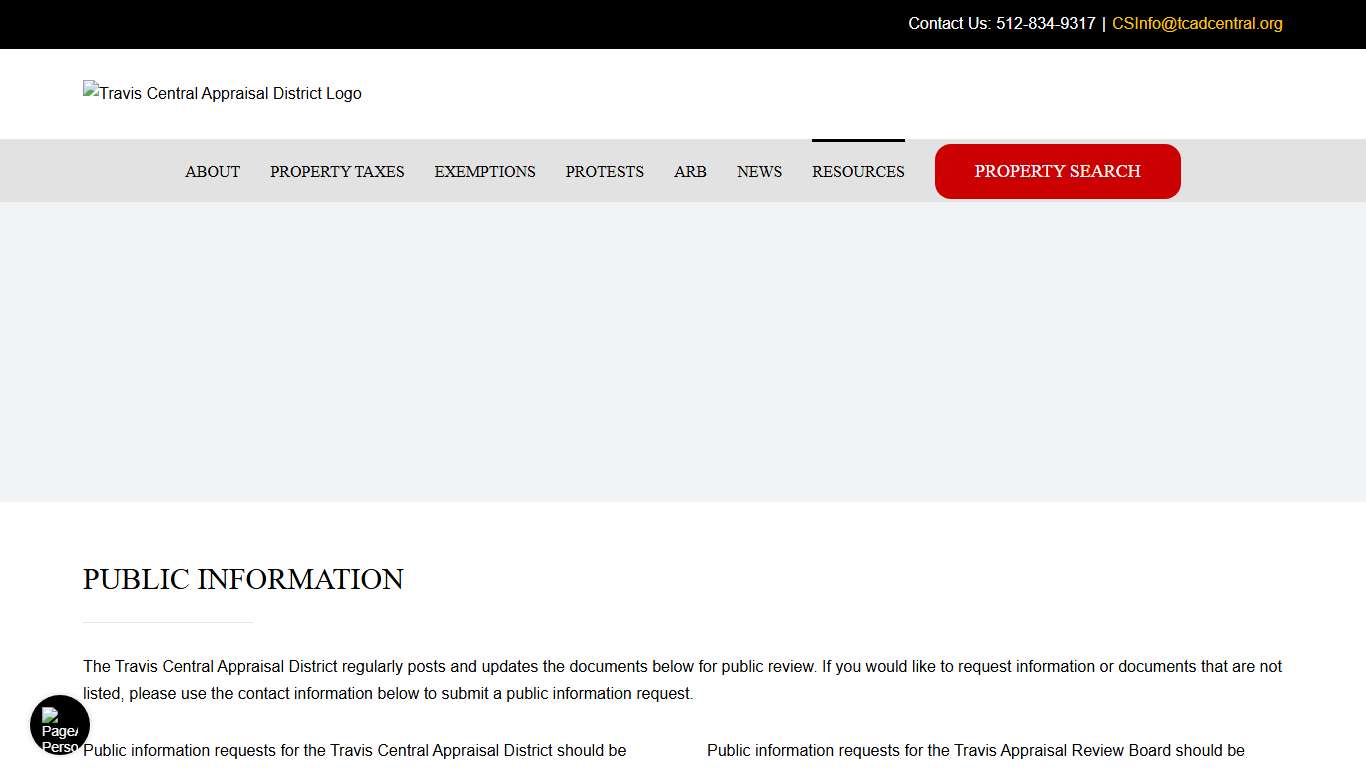Open the NEWS section
Screen dimensions: 1366x768
[x=759, y=171]
